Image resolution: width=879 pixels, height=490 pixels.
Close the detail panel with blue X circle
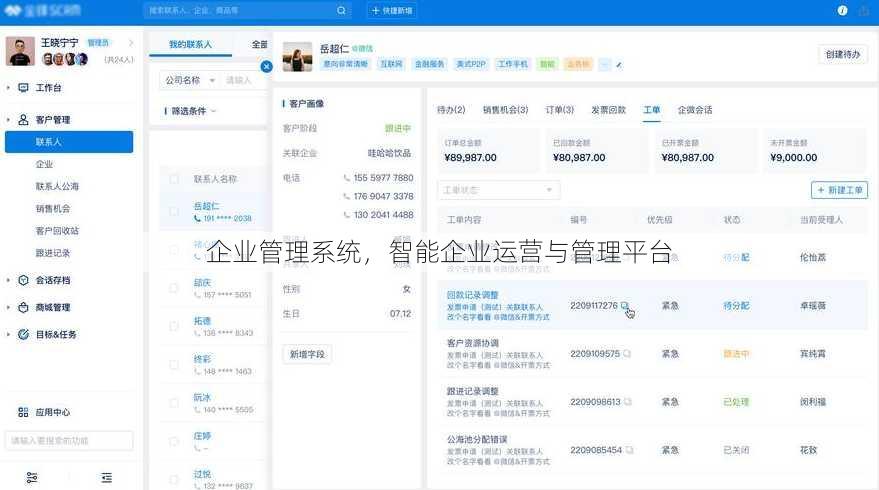(x=266, y=66)
